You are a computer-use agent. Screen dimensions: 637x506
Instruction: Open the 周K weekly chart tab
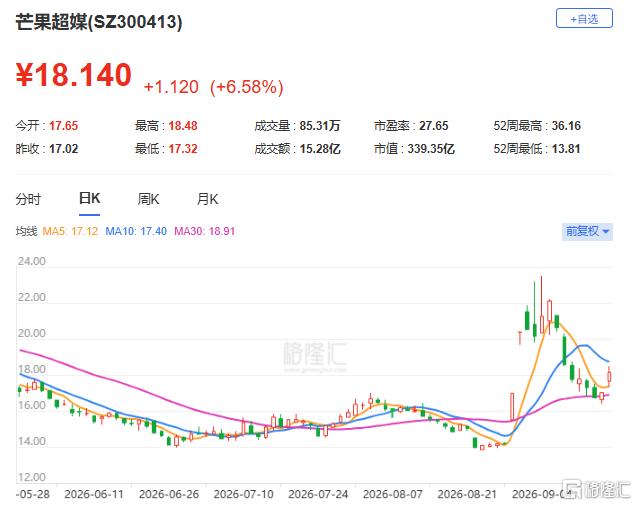(148, 199)
